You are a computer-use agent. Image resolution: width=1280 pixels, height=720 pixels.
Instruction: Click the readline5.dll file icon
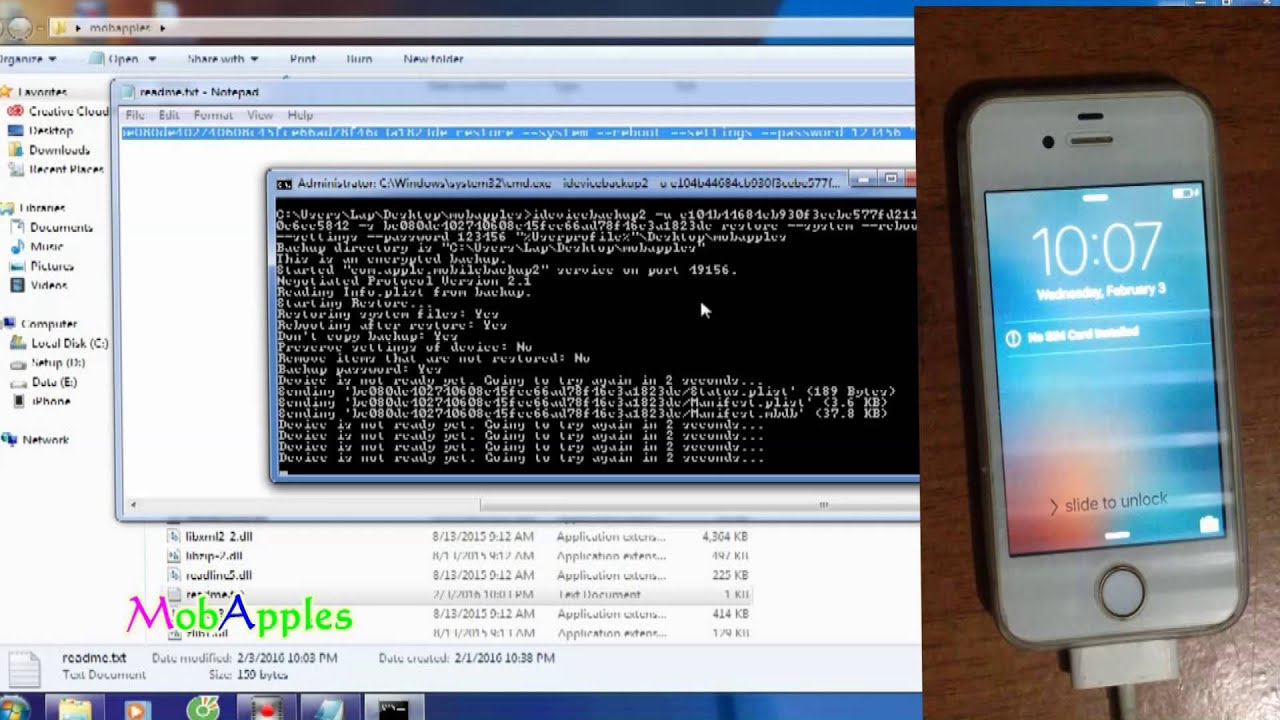tap(173, 575)
